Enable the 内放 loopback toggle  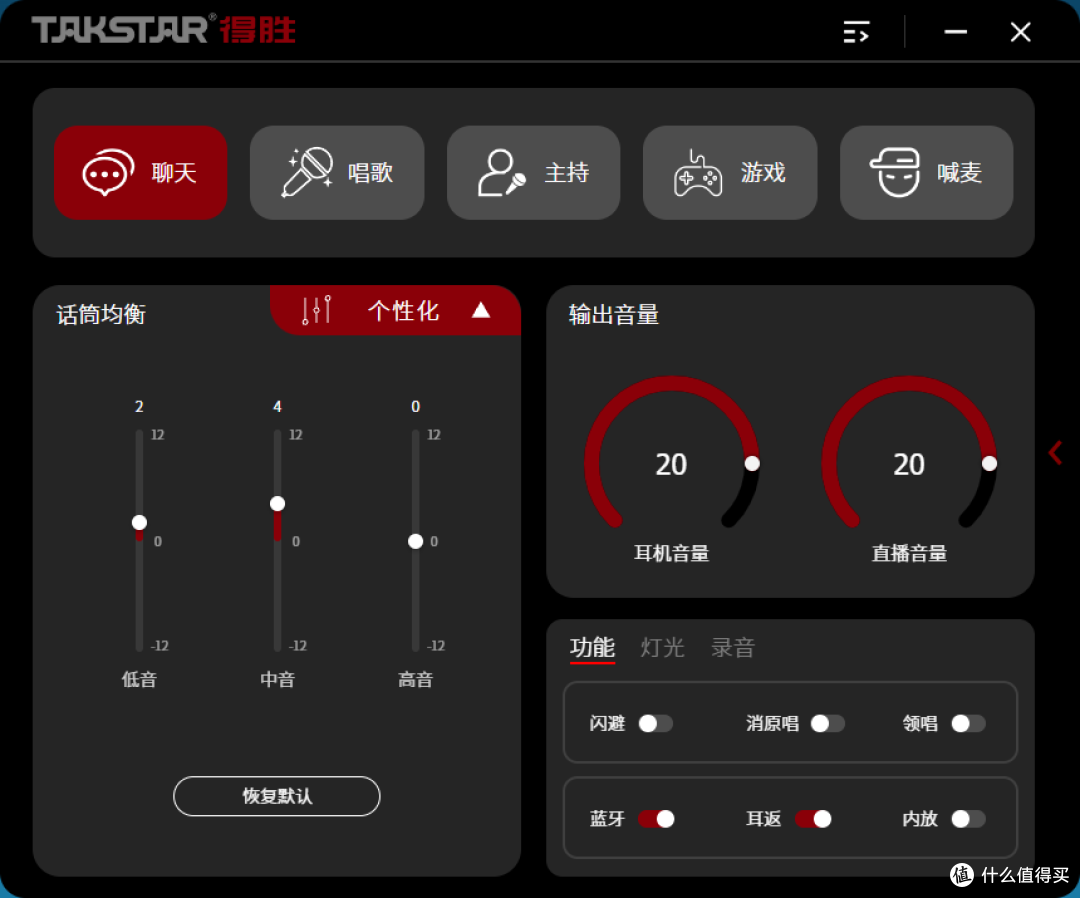coord(968,819)
